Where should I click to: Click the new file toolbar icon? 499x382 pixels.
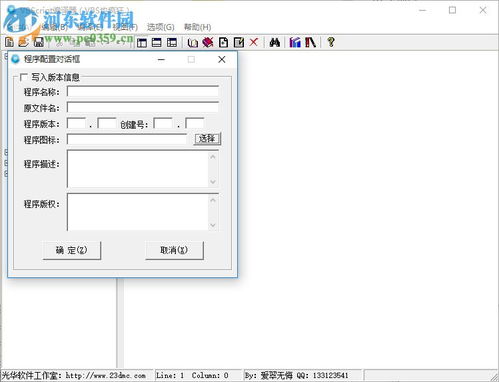pos(9,42)
